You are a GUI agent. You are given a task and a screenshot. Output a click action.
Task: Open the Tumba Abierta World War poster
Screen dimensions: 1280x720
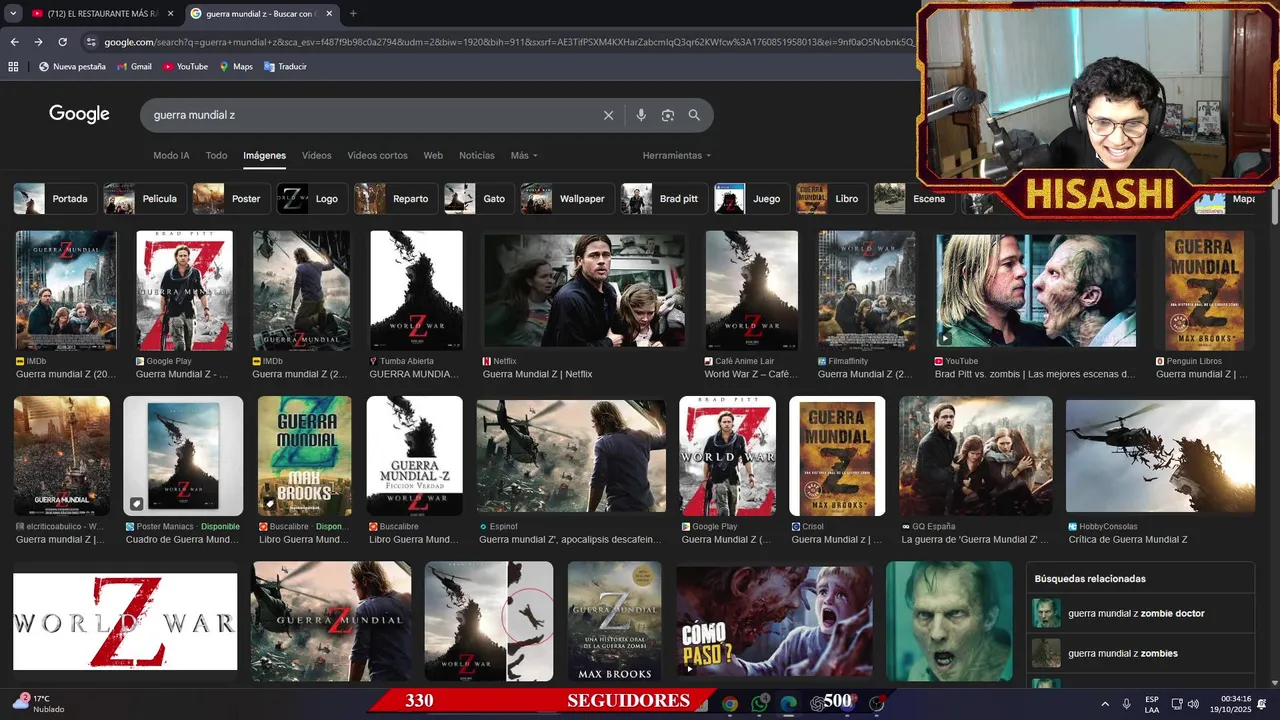[x=416, y=290]
